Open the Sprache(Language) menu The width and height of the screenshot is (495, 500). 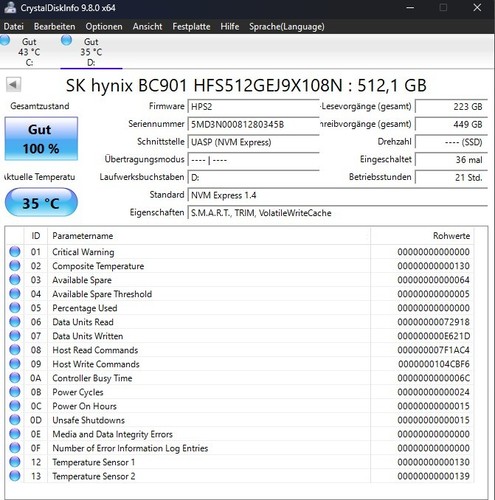[x=287, y=26]
